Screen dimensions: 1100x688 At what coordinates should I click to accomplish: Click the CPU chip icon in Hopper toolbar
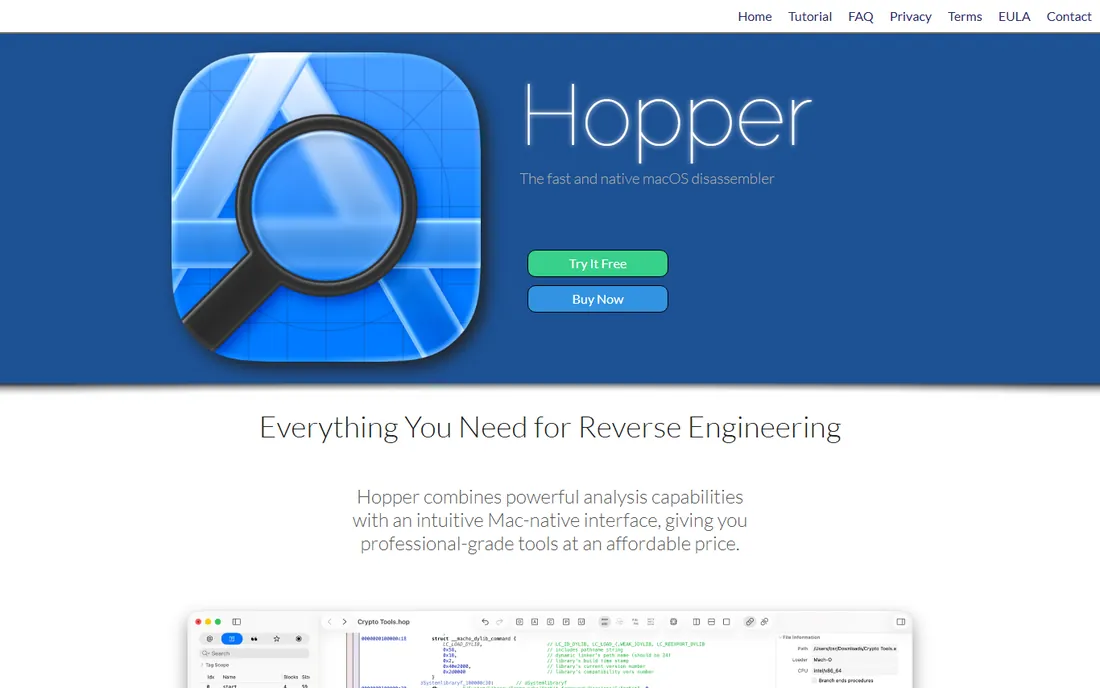click(673, 621)
